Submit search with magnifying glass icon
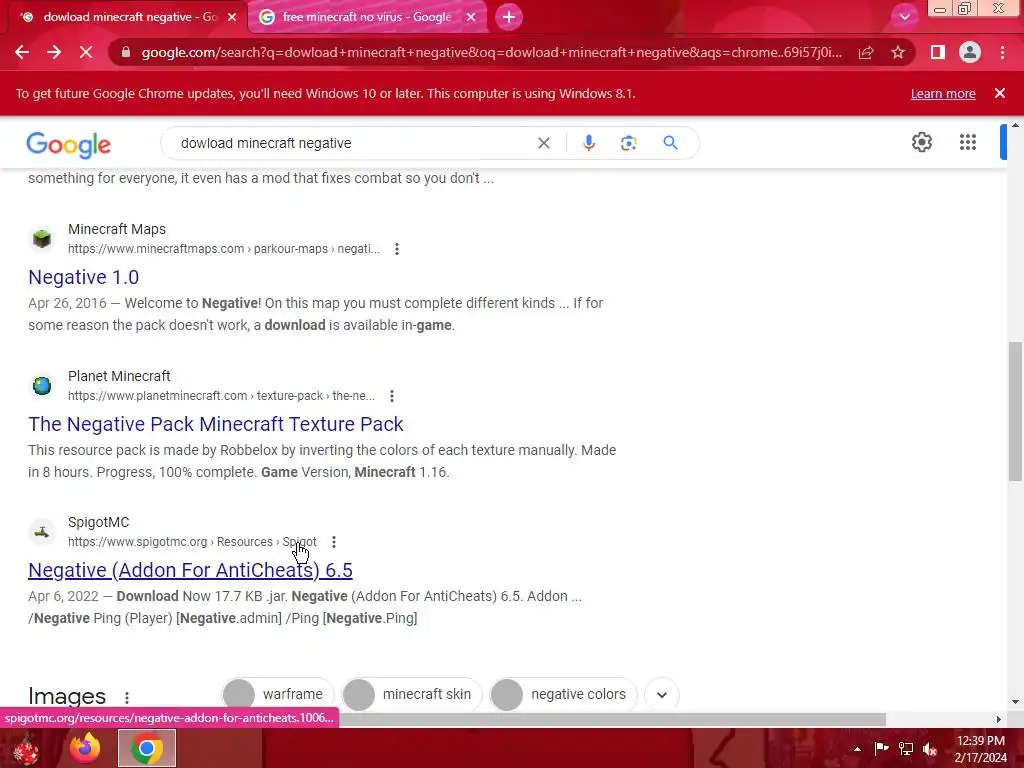Viewport: 1024px width, 768px height. click(x=670, y=143)
